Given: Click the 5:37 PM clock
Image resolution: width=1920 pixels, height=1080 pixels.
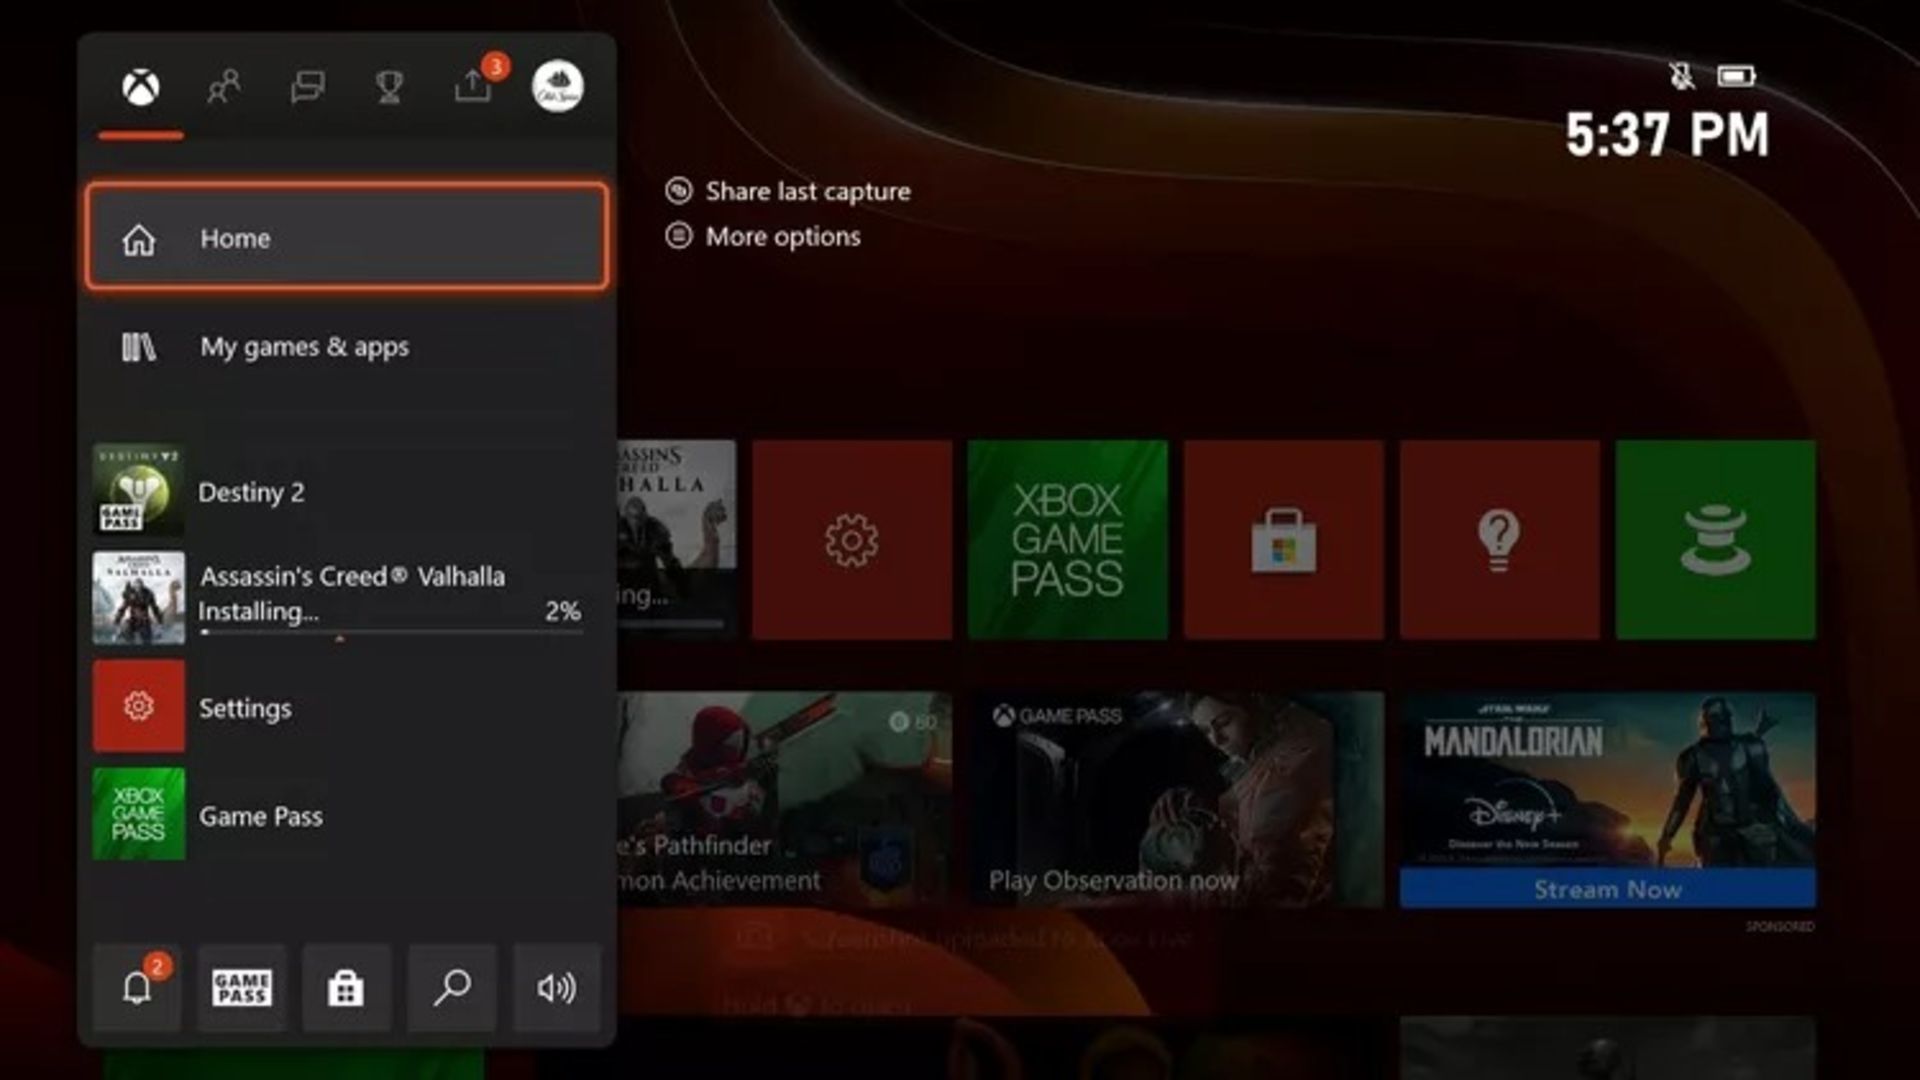Looking at the screenshot, I should 1667,135.
